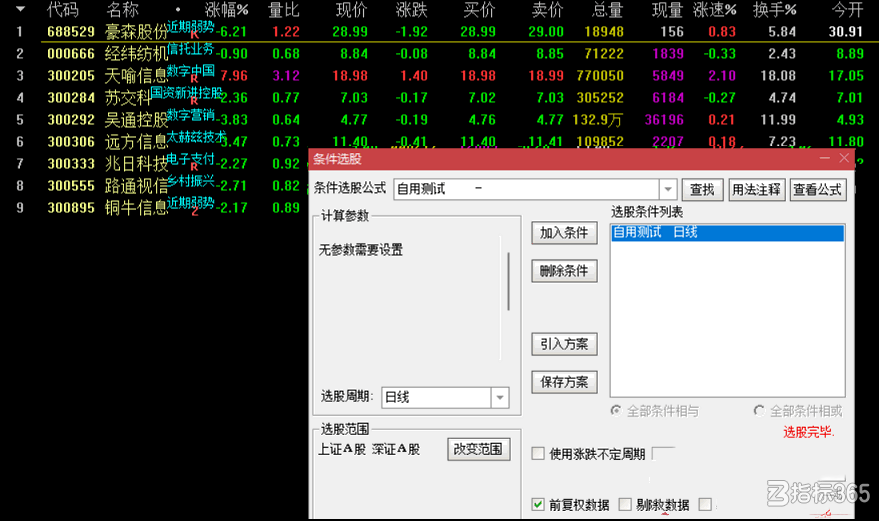Enable 使用涨跌不定周期 checkbox
The height and width of the screenshot is (521, 879).
(538, 453)
